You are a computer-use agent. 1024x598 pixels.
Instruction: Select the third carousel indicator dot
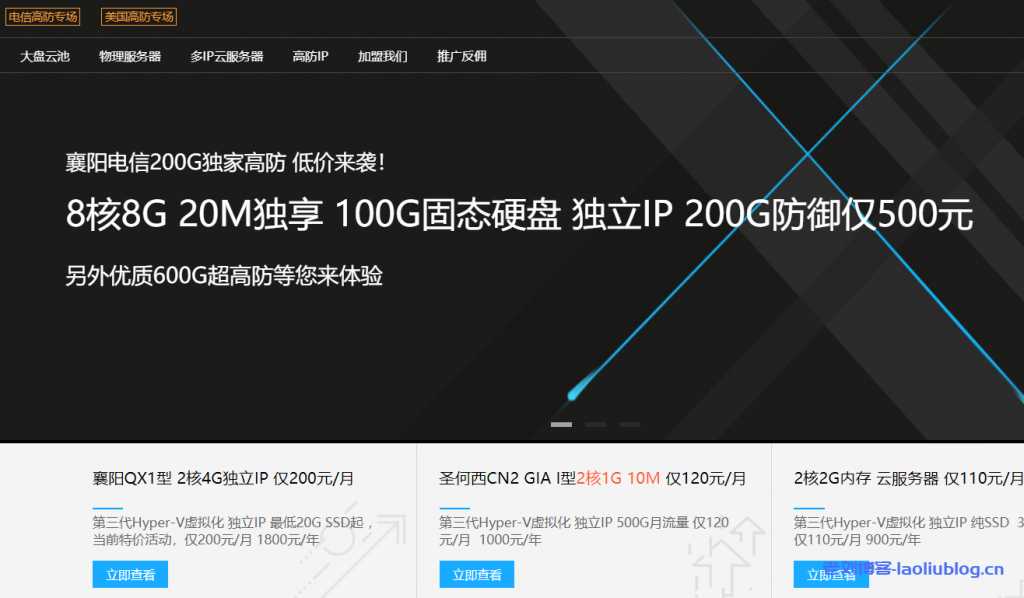(x=630, y=424)
